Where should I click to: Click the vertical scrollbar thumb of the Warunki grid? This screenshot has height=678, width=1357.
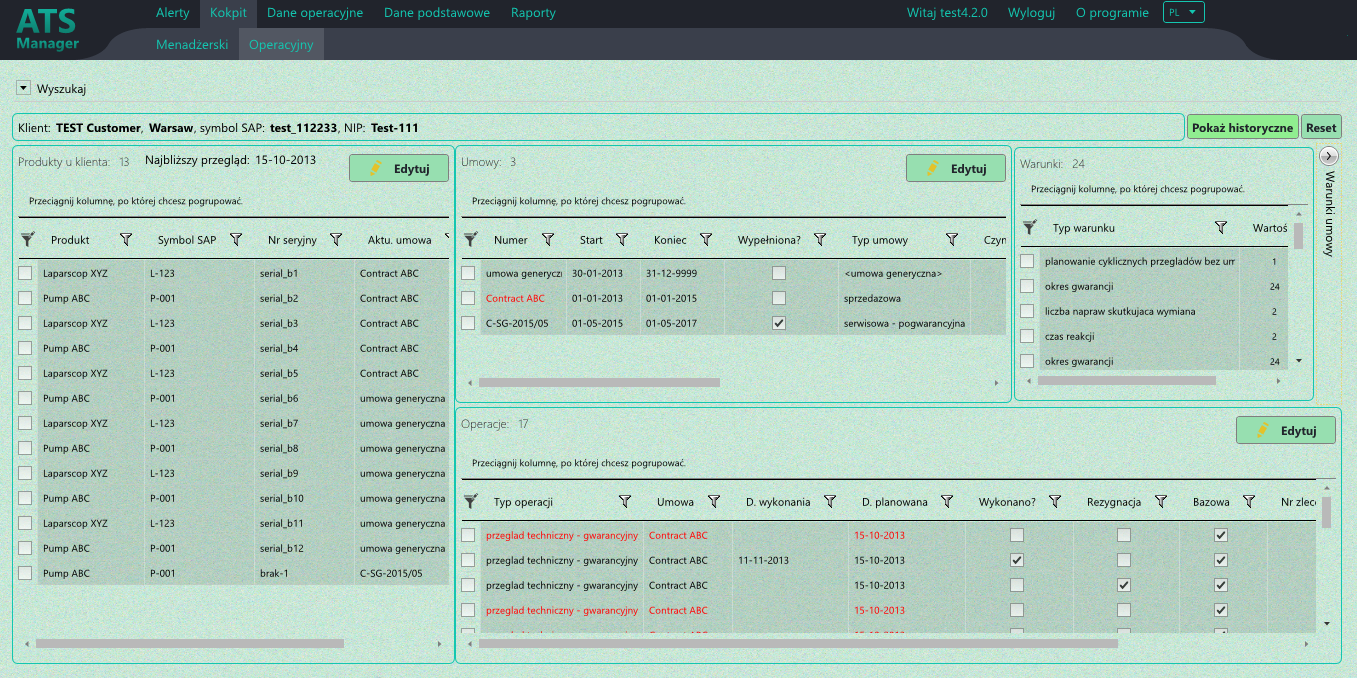[1298, 235]
